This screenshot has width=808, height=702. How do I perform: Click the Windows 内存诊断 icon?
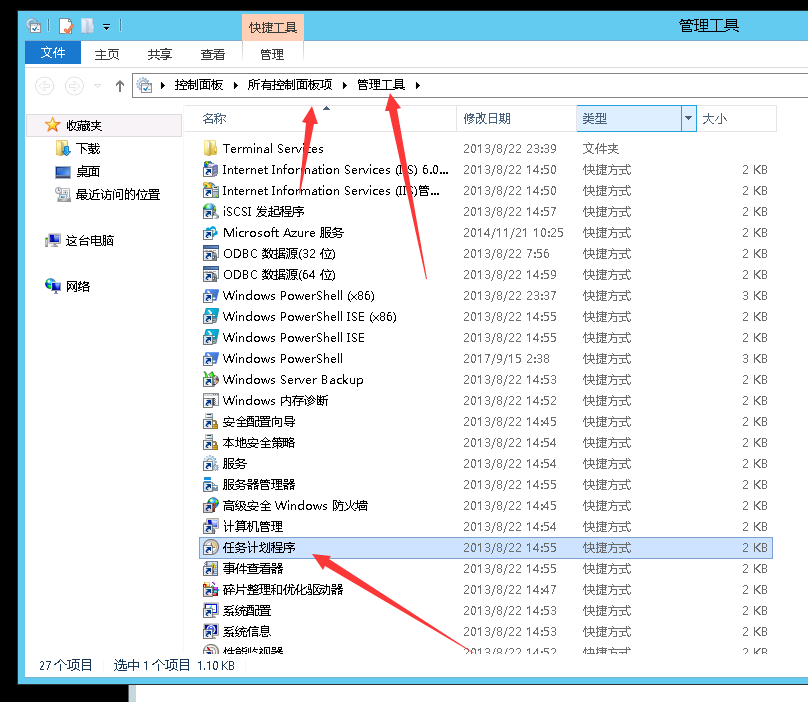pyautogui.click(x=210, y=400)
